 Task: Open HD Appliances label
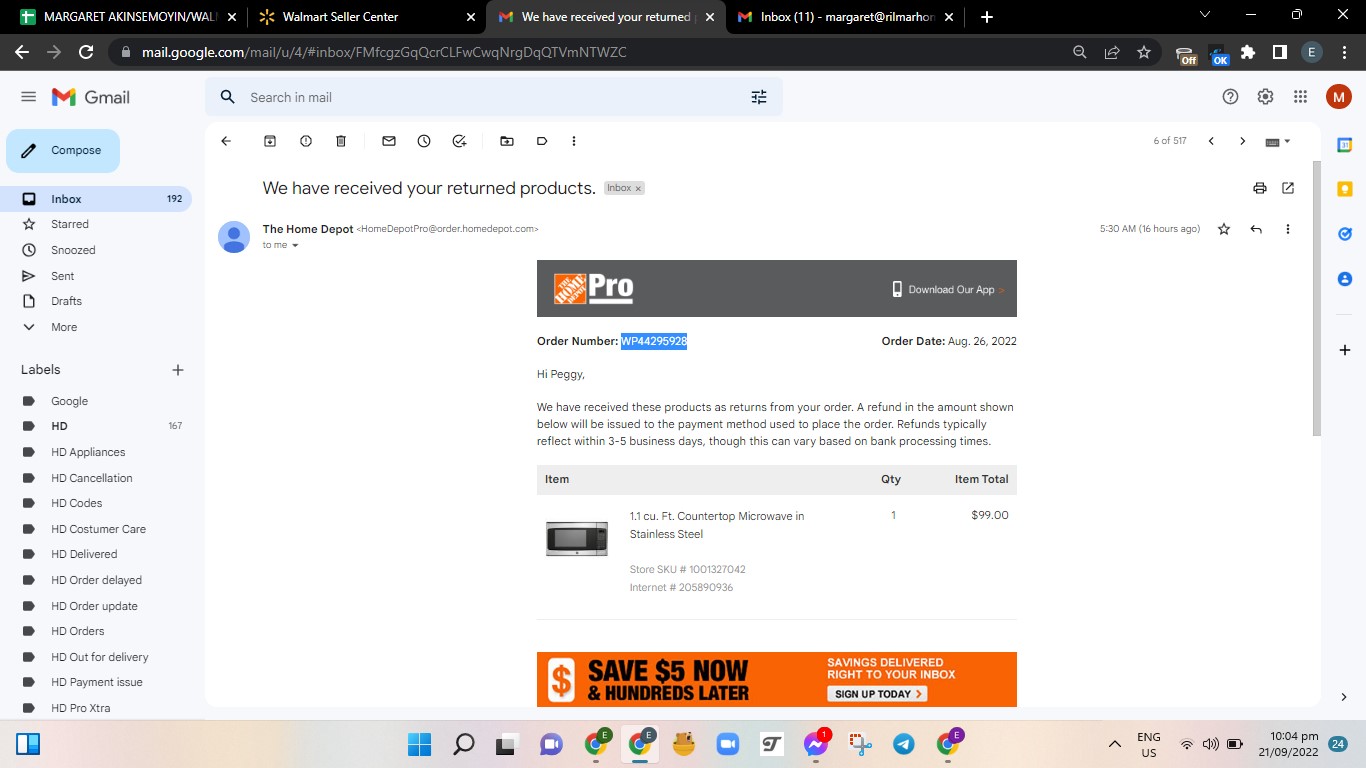click(x=96, y=452)
